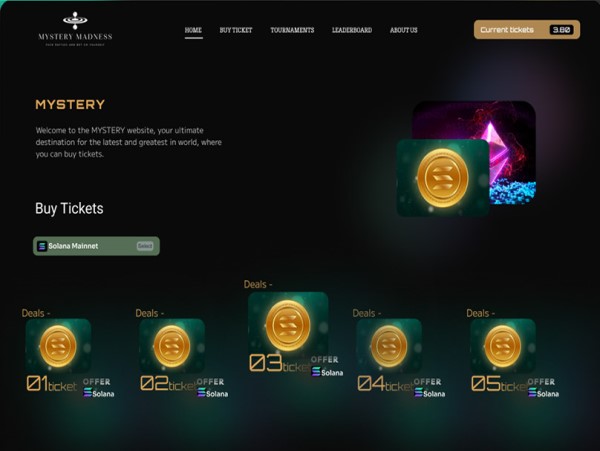Click the Solana icon under the 03 ticket offer
The image size is (600, 451).
point(316,371)
